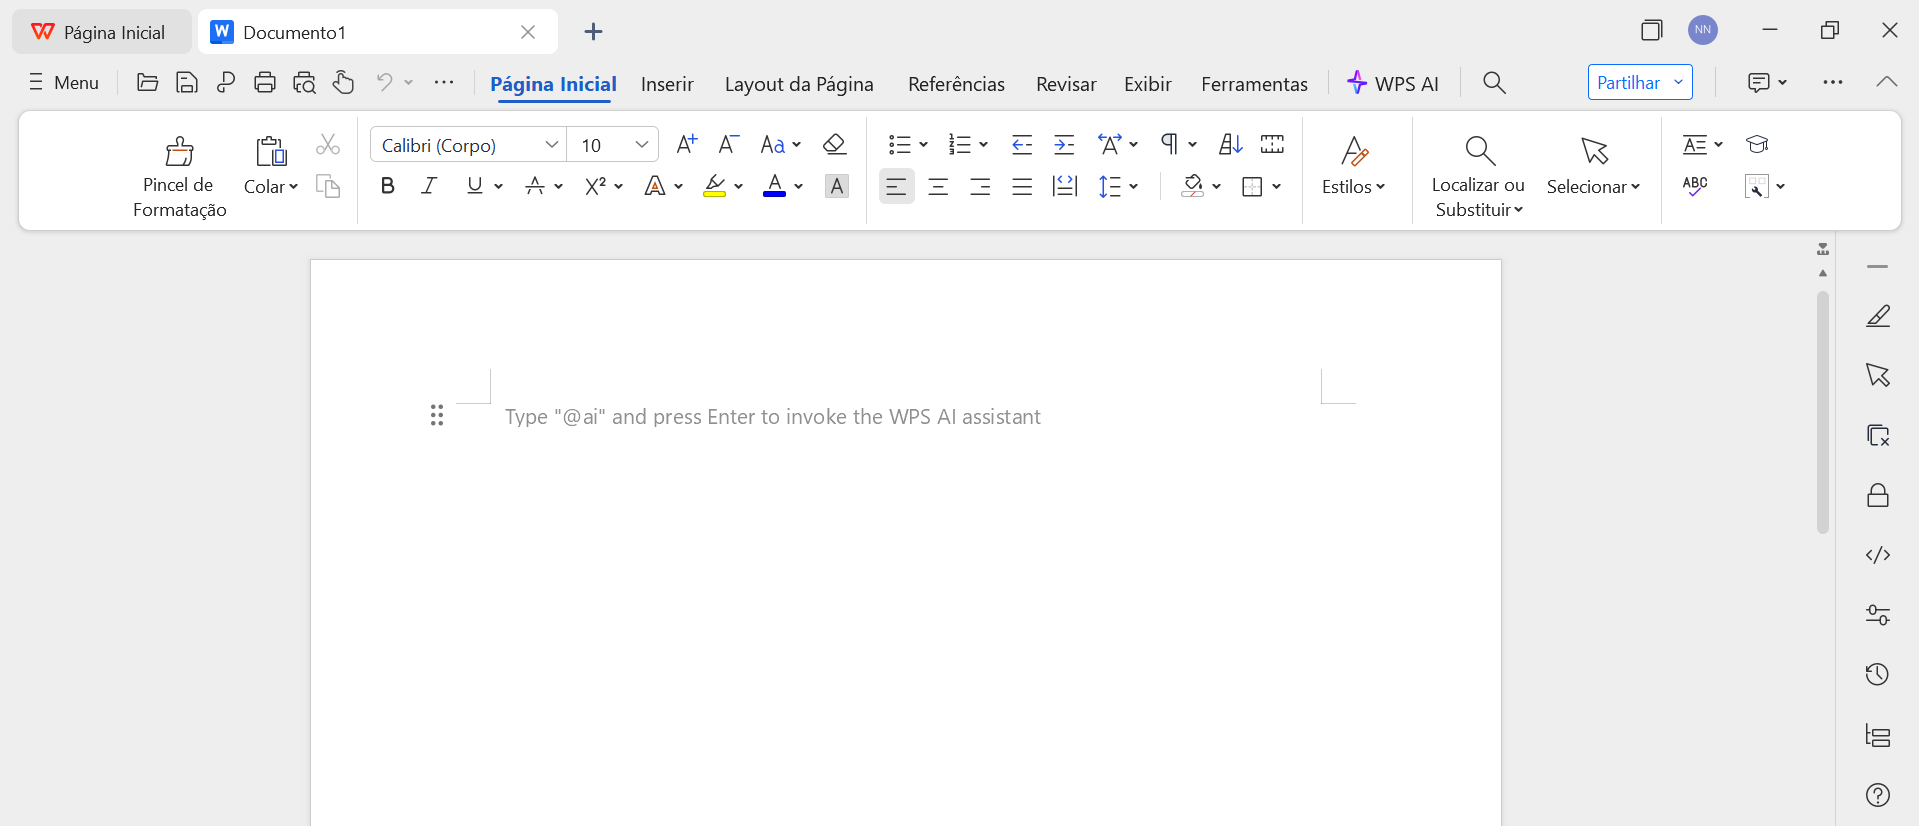Viewport: 1919px width, 826px height.
Task: Open the help question mark icon
Action: 1878,795
